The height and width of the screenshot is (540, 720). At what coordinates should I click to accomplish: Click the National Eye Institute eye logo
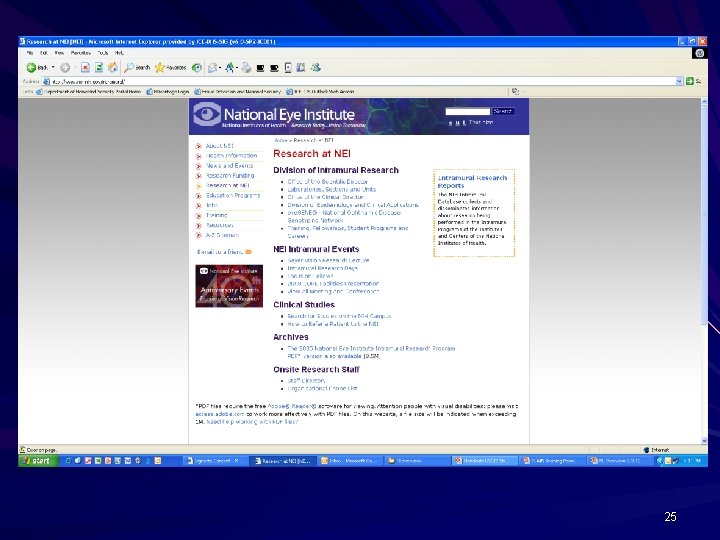(207, 114)
